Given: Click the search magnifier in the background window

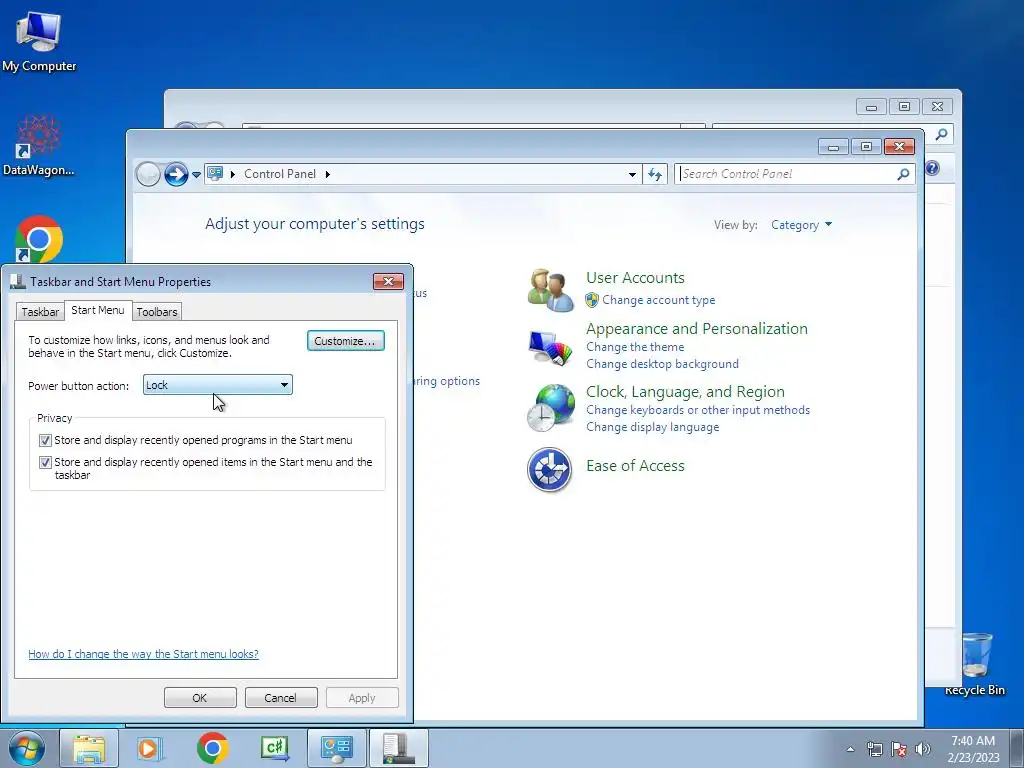Looking at the screenshot, I should pos(941,135).
